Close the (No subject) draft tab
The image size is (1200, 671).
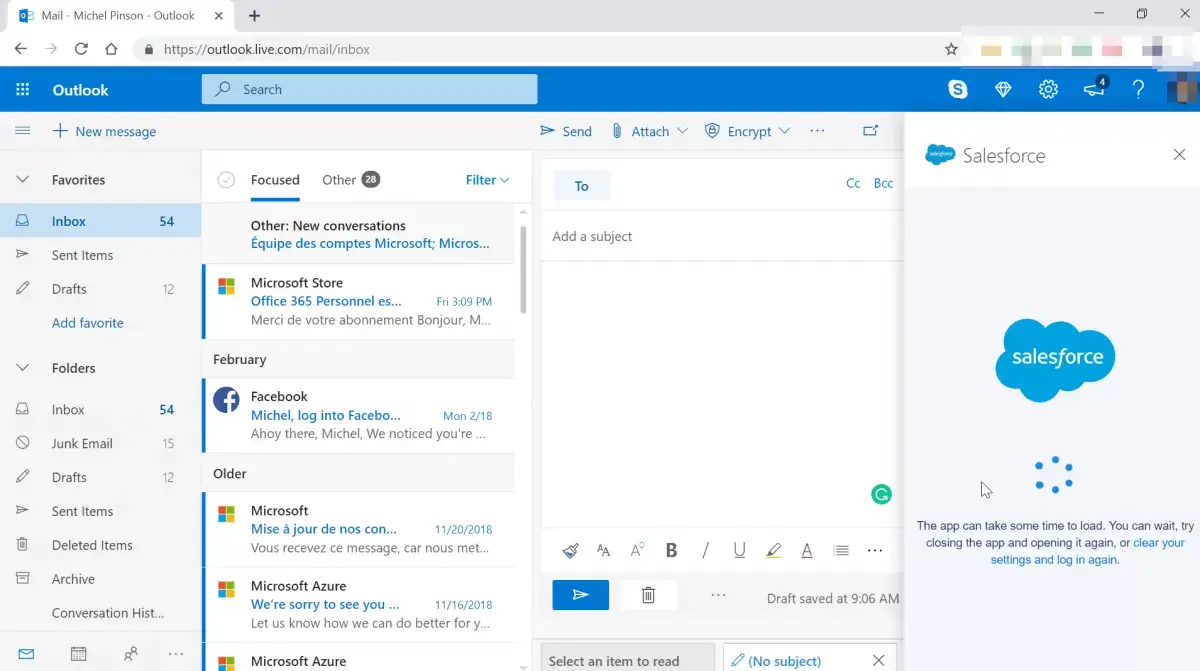[878, 660]
